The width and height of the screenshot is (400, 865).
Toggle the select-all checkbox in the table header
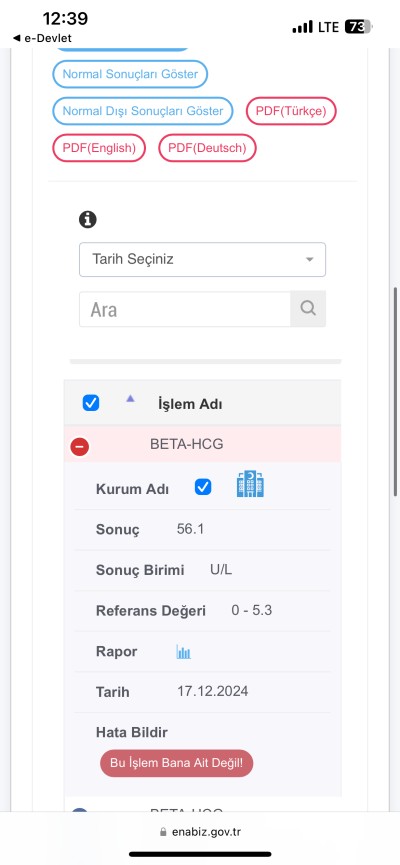pyautogui.click(x=91, y=403)
